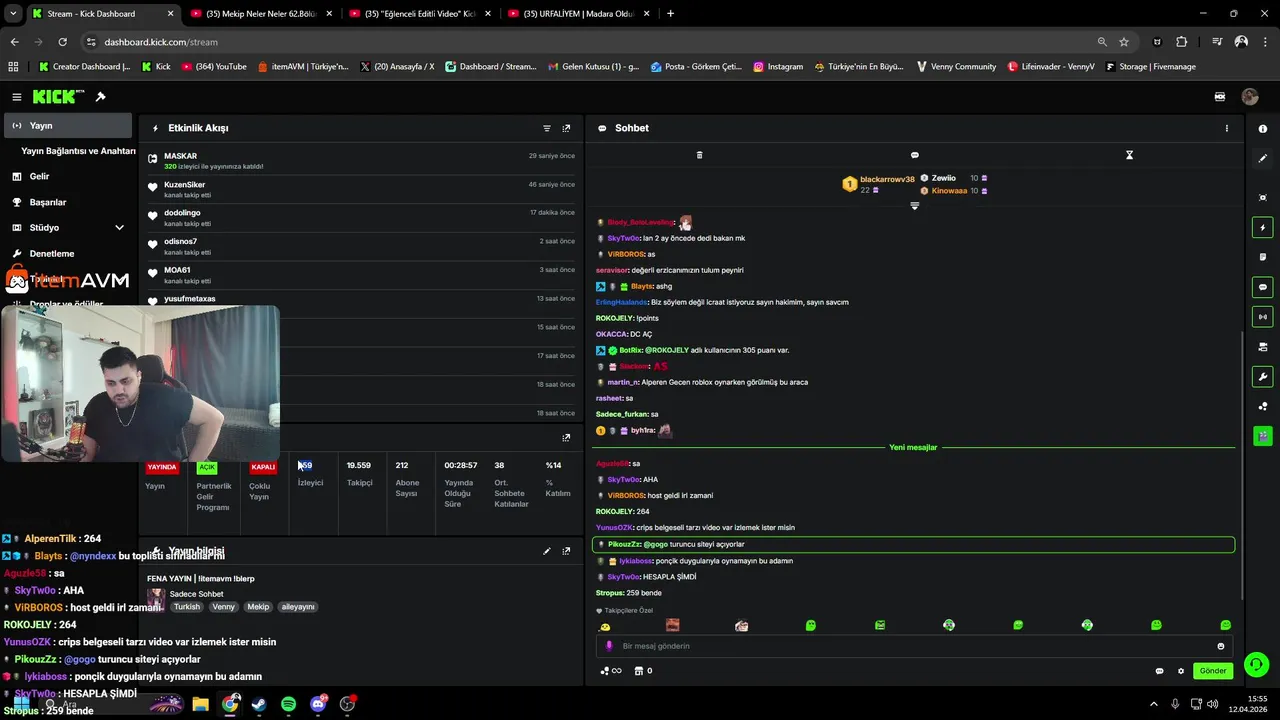Toggle the green chat widget button
This screenshot has height=720, width=1280.
click(x=1263, y=287)
